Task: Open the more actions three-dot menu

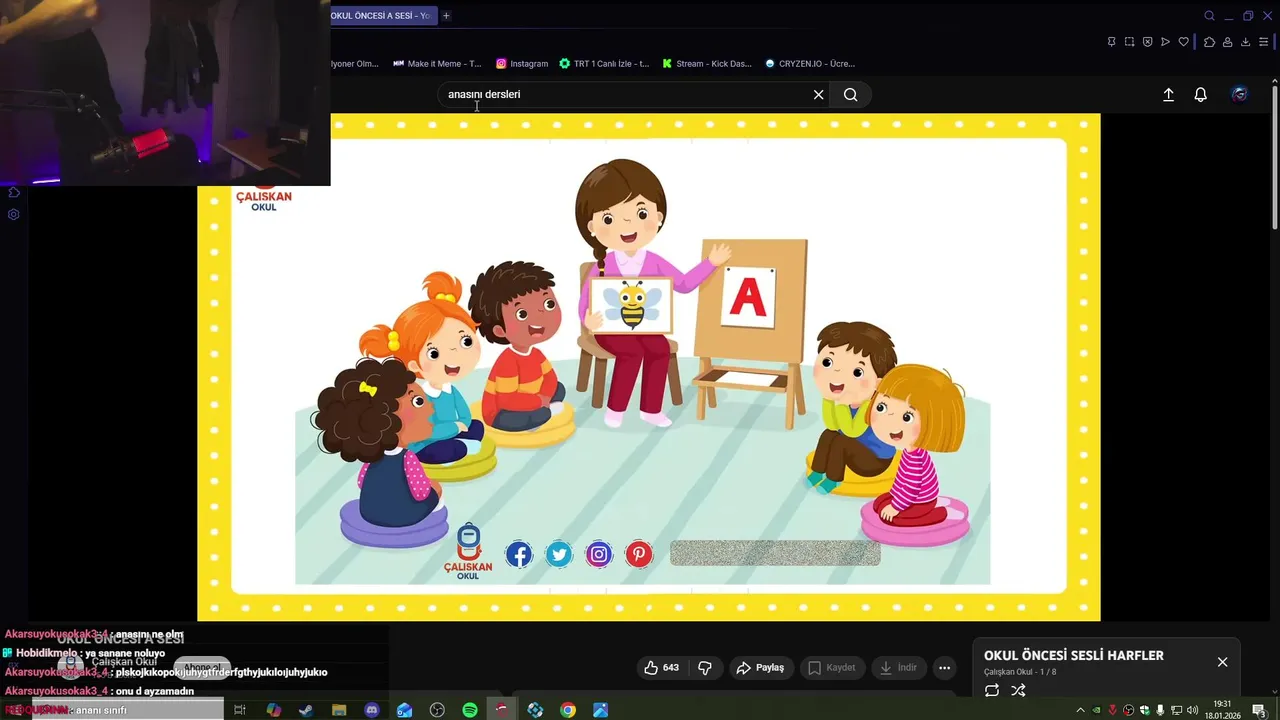Action: (x=944, y=668)
